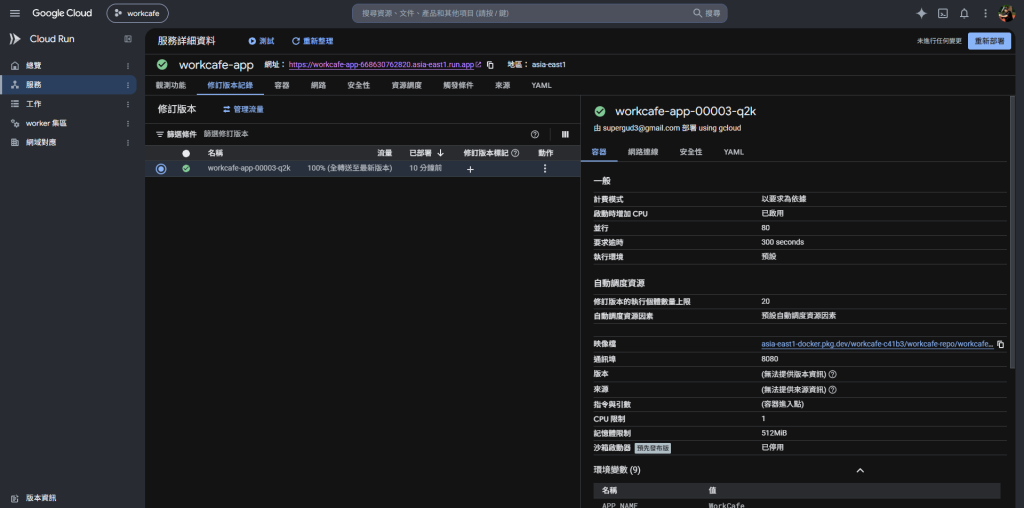Screen dimensions: 1024x508
Task: Open help icon in filter bar
Action: [535, 135]
